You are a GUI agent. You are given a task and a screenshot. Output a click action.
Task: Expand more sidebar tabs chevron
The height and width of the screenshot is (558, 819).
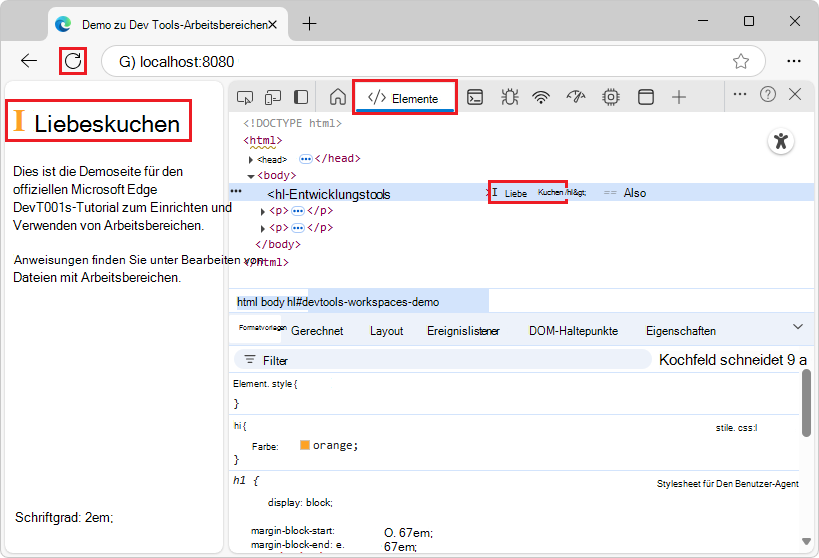[798, 327]
